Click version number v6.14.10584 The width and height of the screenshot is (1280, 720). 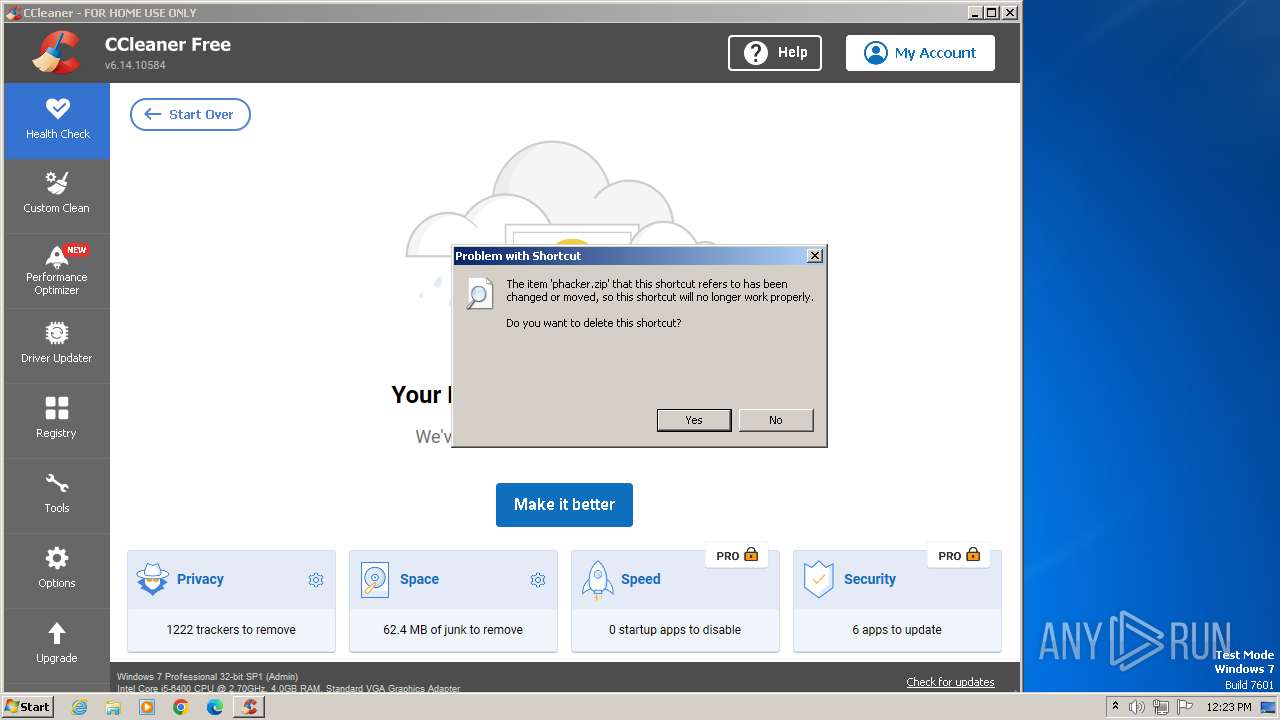pyautogui.click(x=135, y=65)
